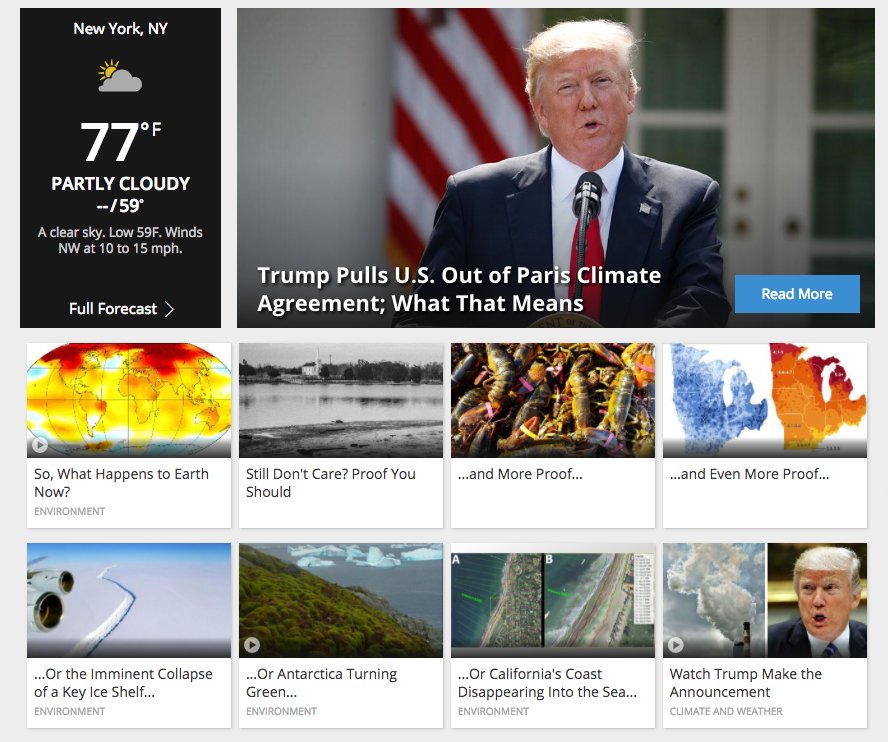Click the 'Climate and Weather' category label

(726, 711)
